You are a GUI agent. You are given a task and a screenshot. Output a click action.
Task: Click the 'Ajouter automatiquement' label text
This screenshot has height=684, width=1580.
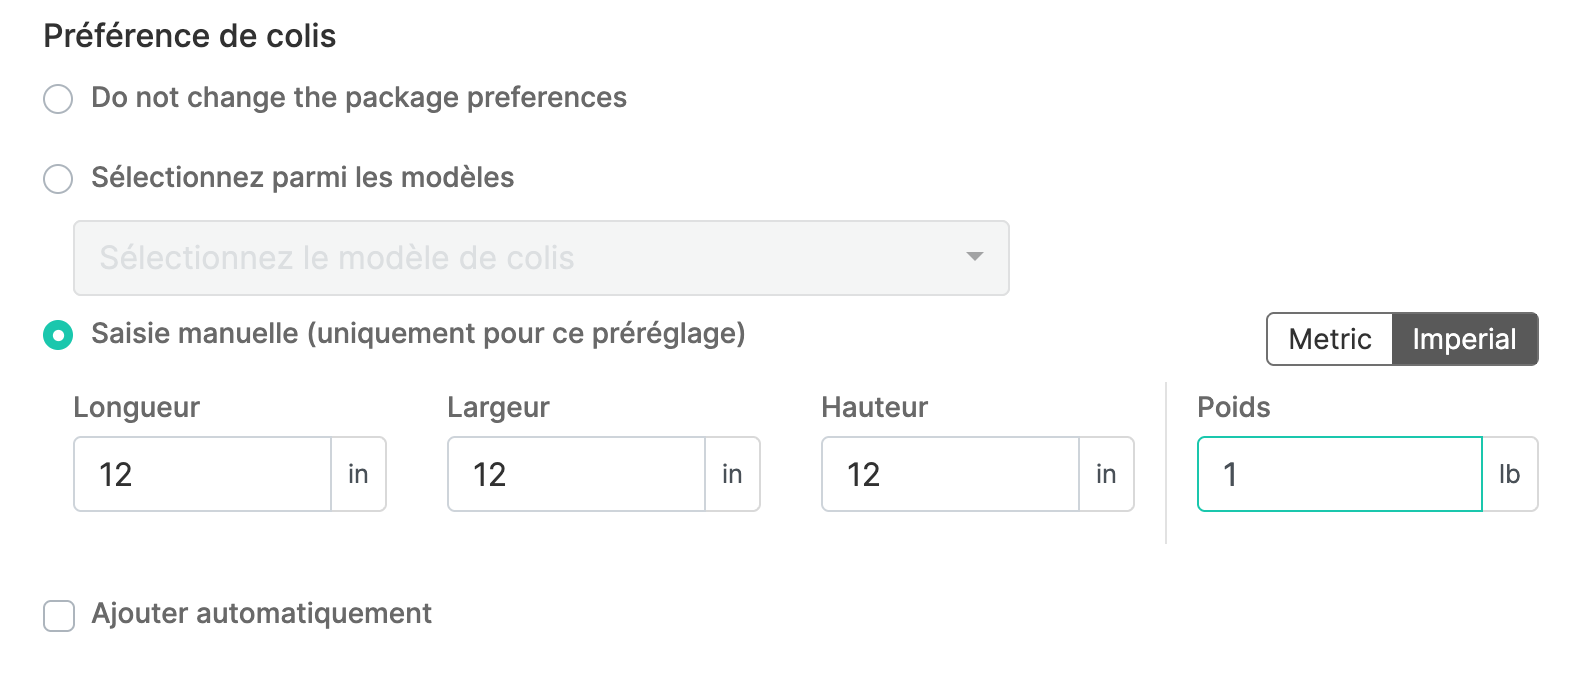[x=261, y=613]
